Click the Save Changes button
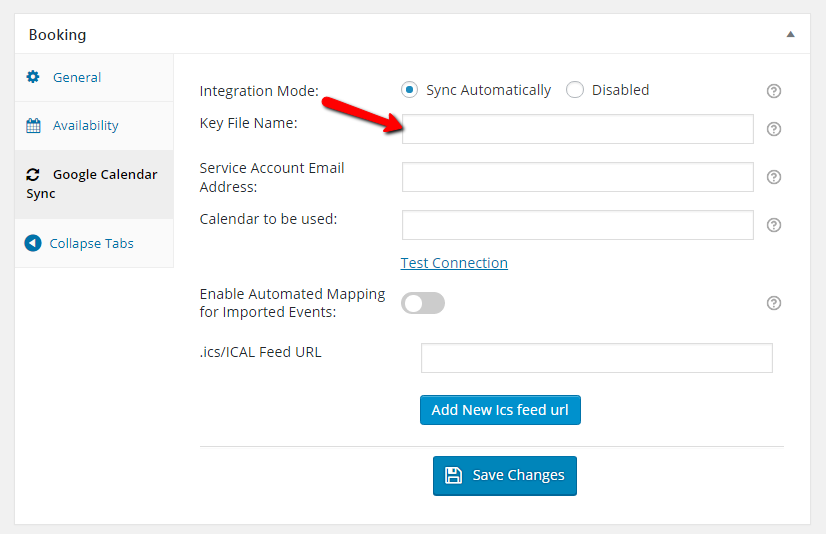 [x=505, y=476]
